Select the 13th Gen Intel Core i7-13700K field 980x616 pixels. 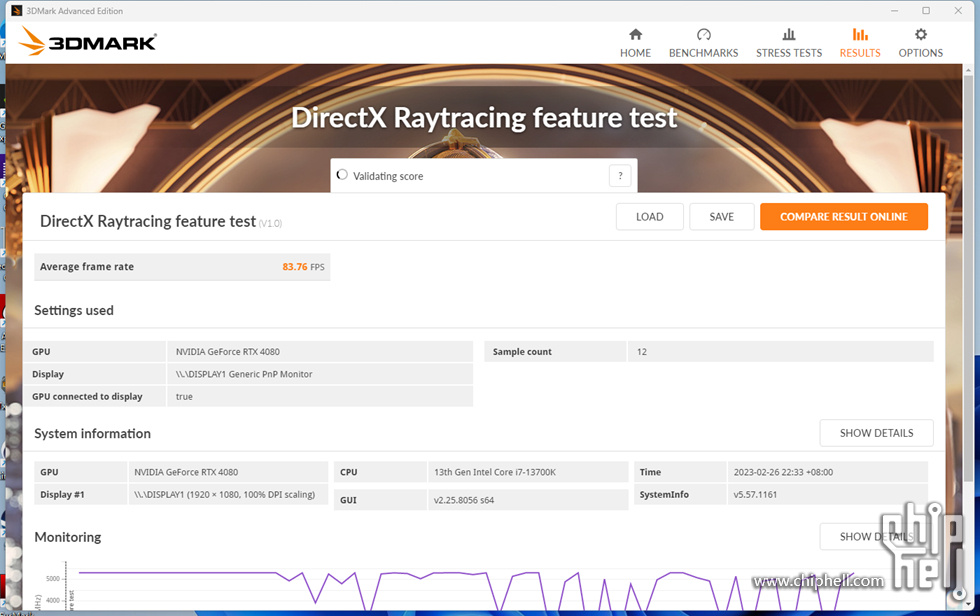coord(527,472)
